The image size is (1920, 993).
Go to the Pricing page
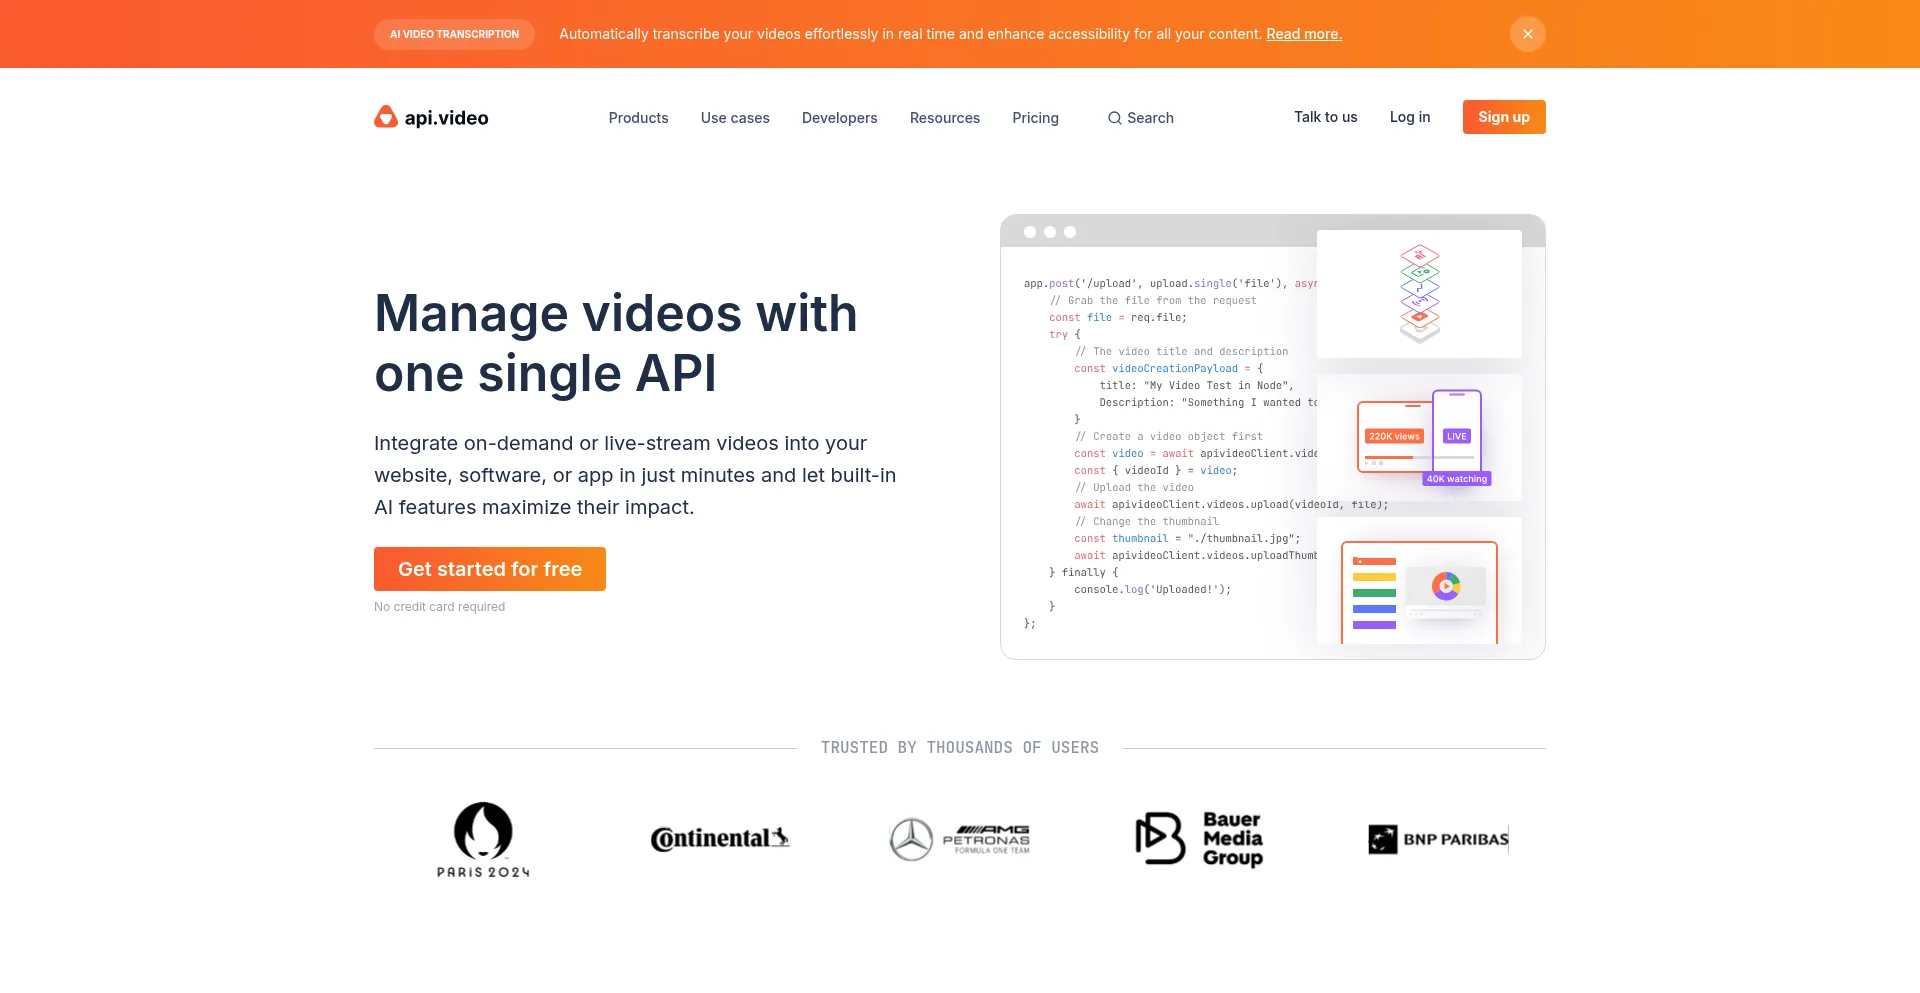(x=1035, y=118)
